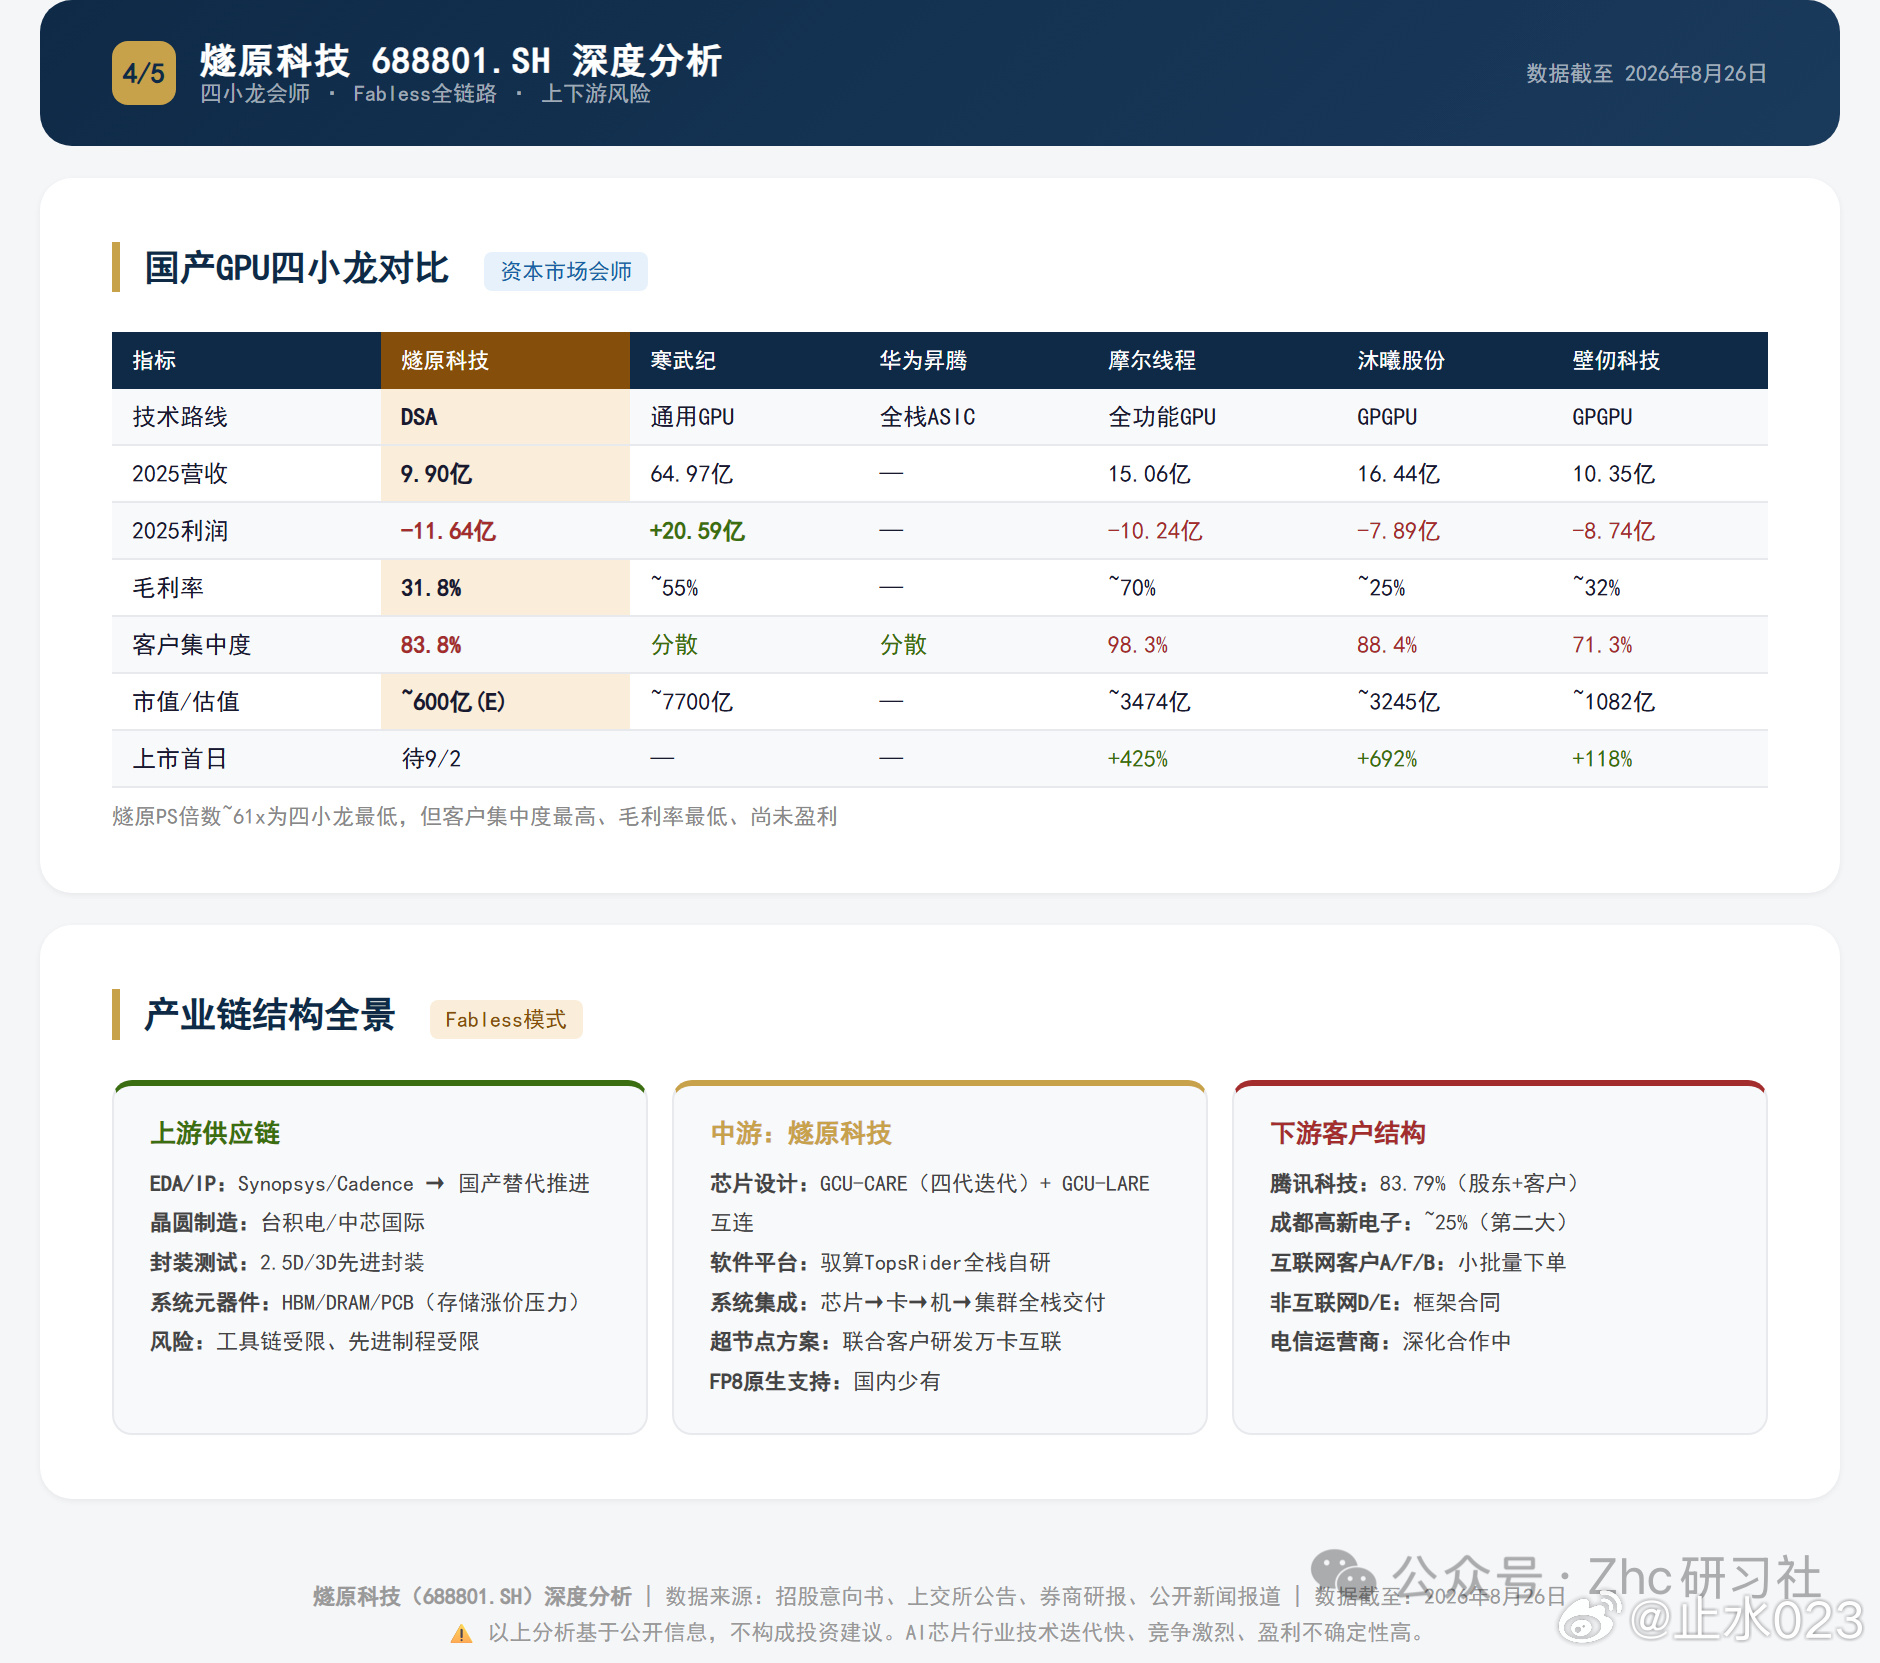Click the 上市首日 row label

180,759
